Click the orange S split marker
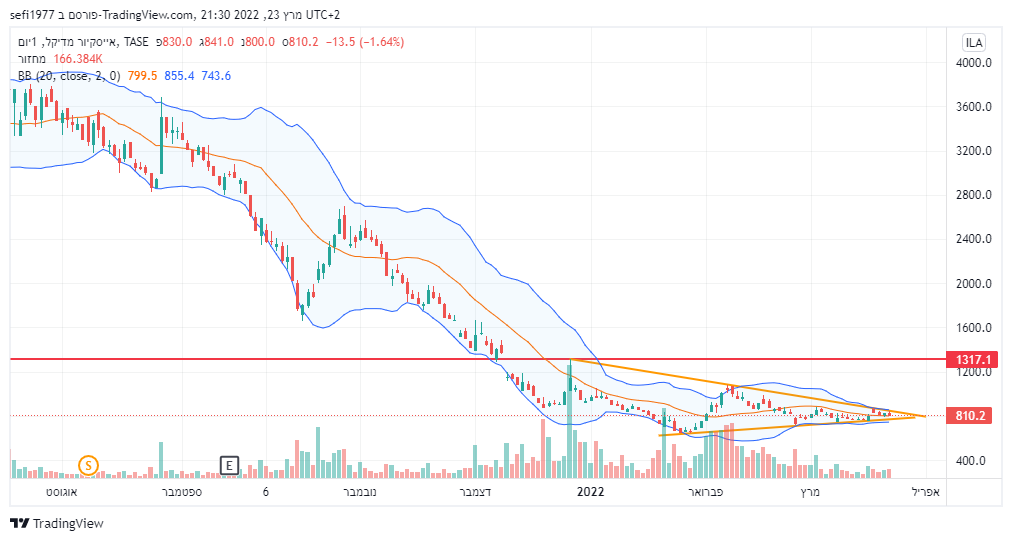The image size is (1012, 541). 88,465
